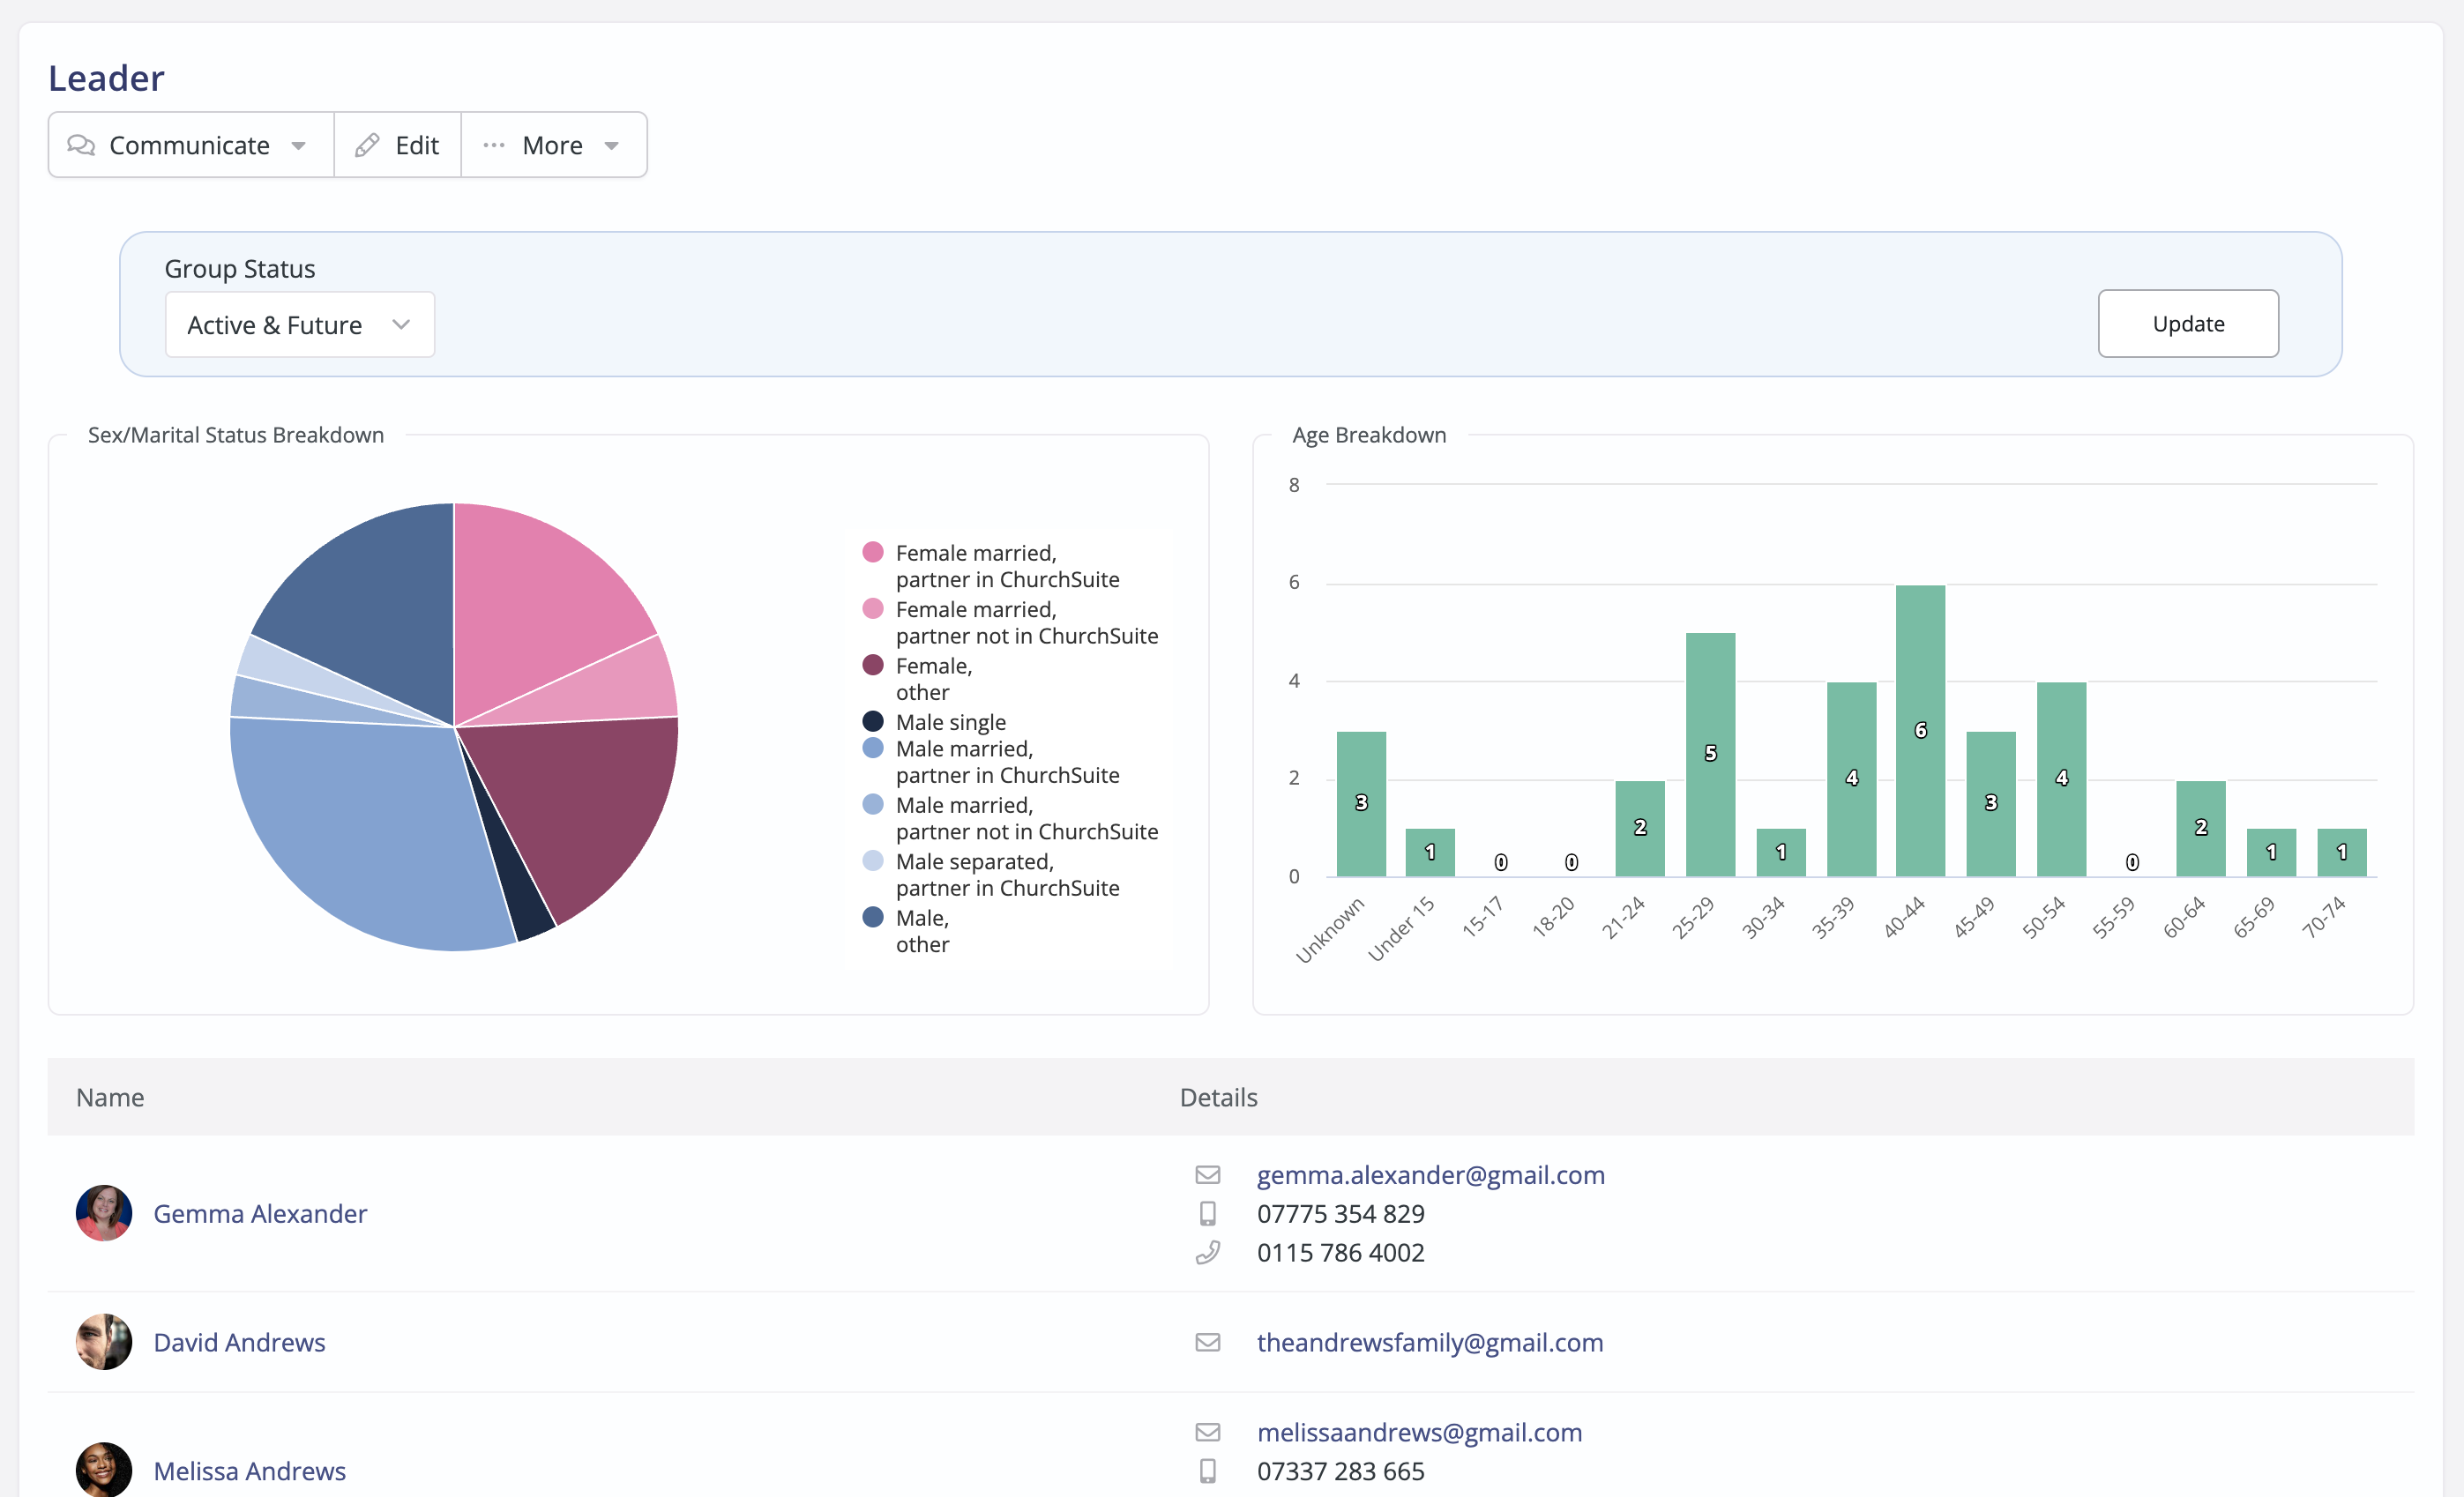Click the Edit pencil icon
The image size is (2464, 1497).
click(x=367, y=145)
